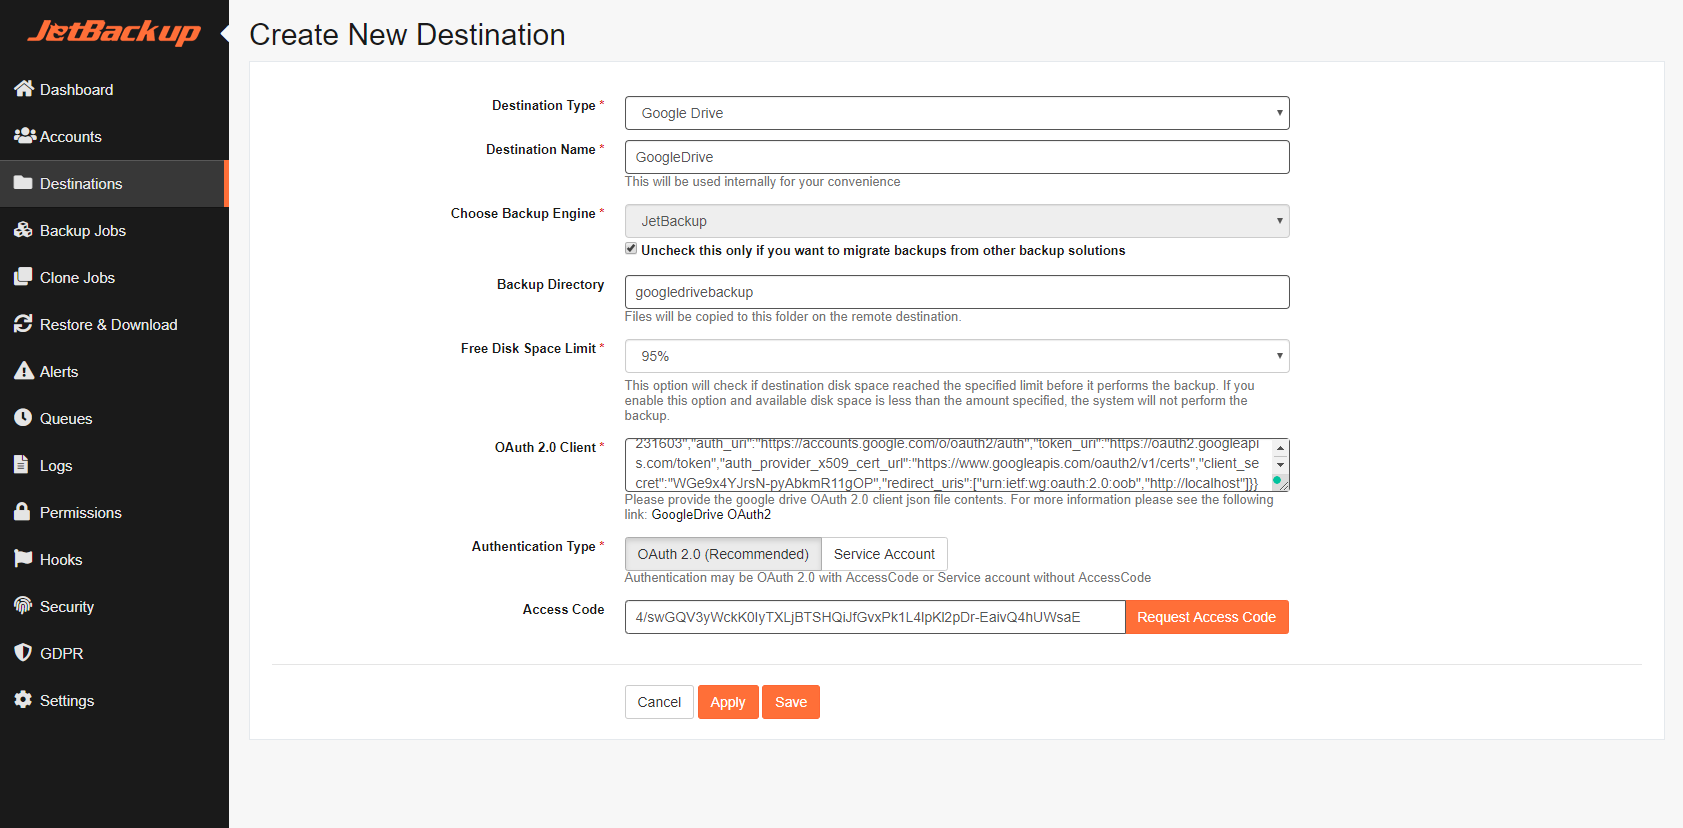Image resolution: width=1683 pixels, height=828 pixels.
Task: Click the Request Access Code button
Action: pyautogui.click(x=1206, y=617)
